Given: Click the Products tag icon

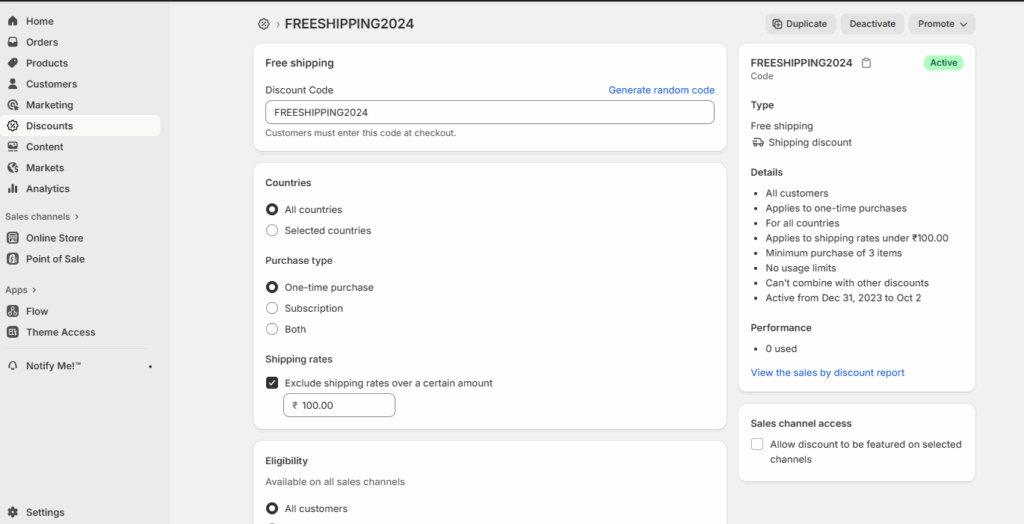Looking at the screenshot, I should click(13, 63).
